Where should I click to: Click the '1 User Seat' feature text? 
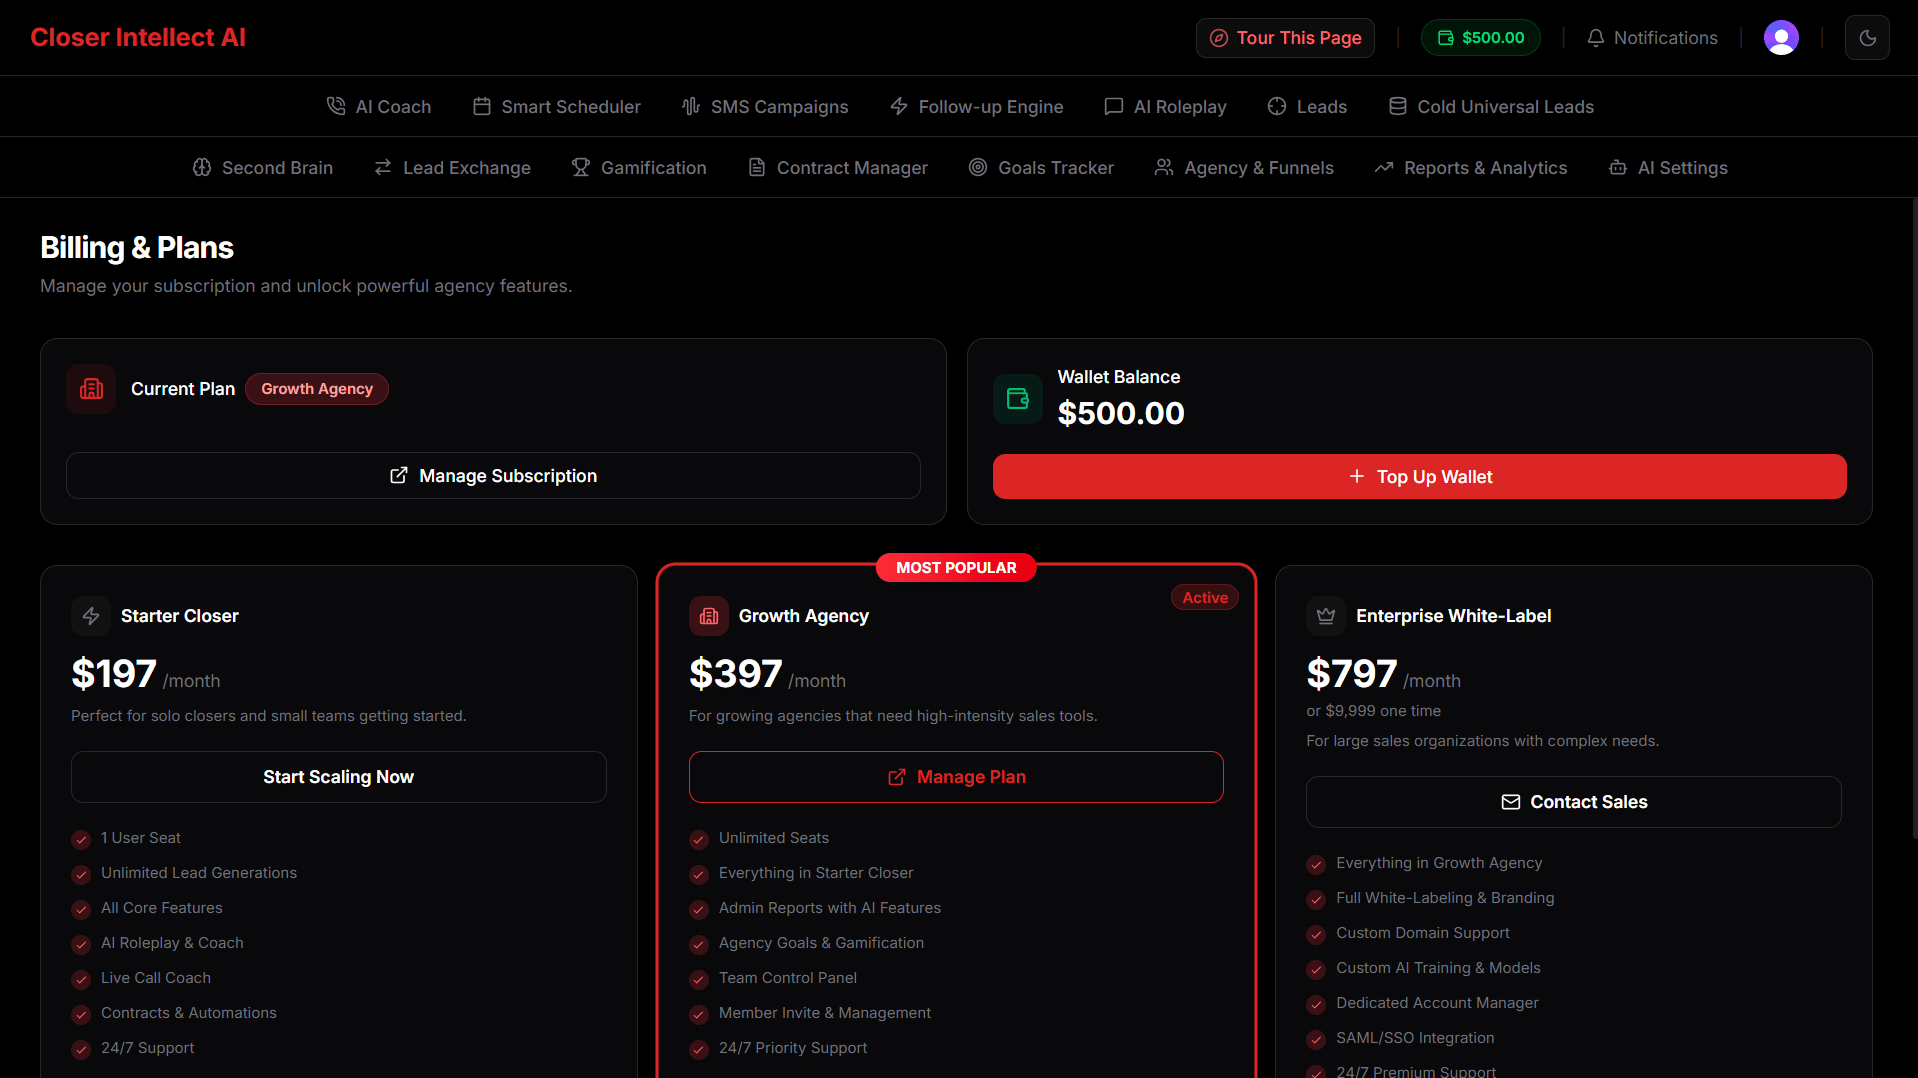point(141,838)
